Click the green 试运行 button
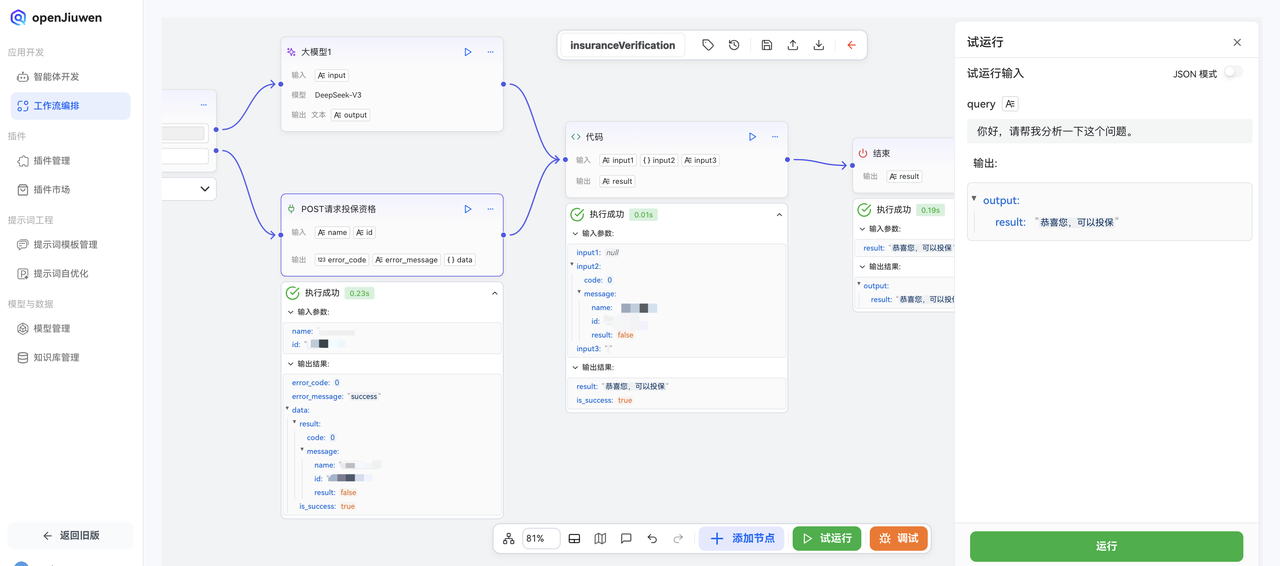This screenshot has height=566, width=1280. (x=827, y=538)
